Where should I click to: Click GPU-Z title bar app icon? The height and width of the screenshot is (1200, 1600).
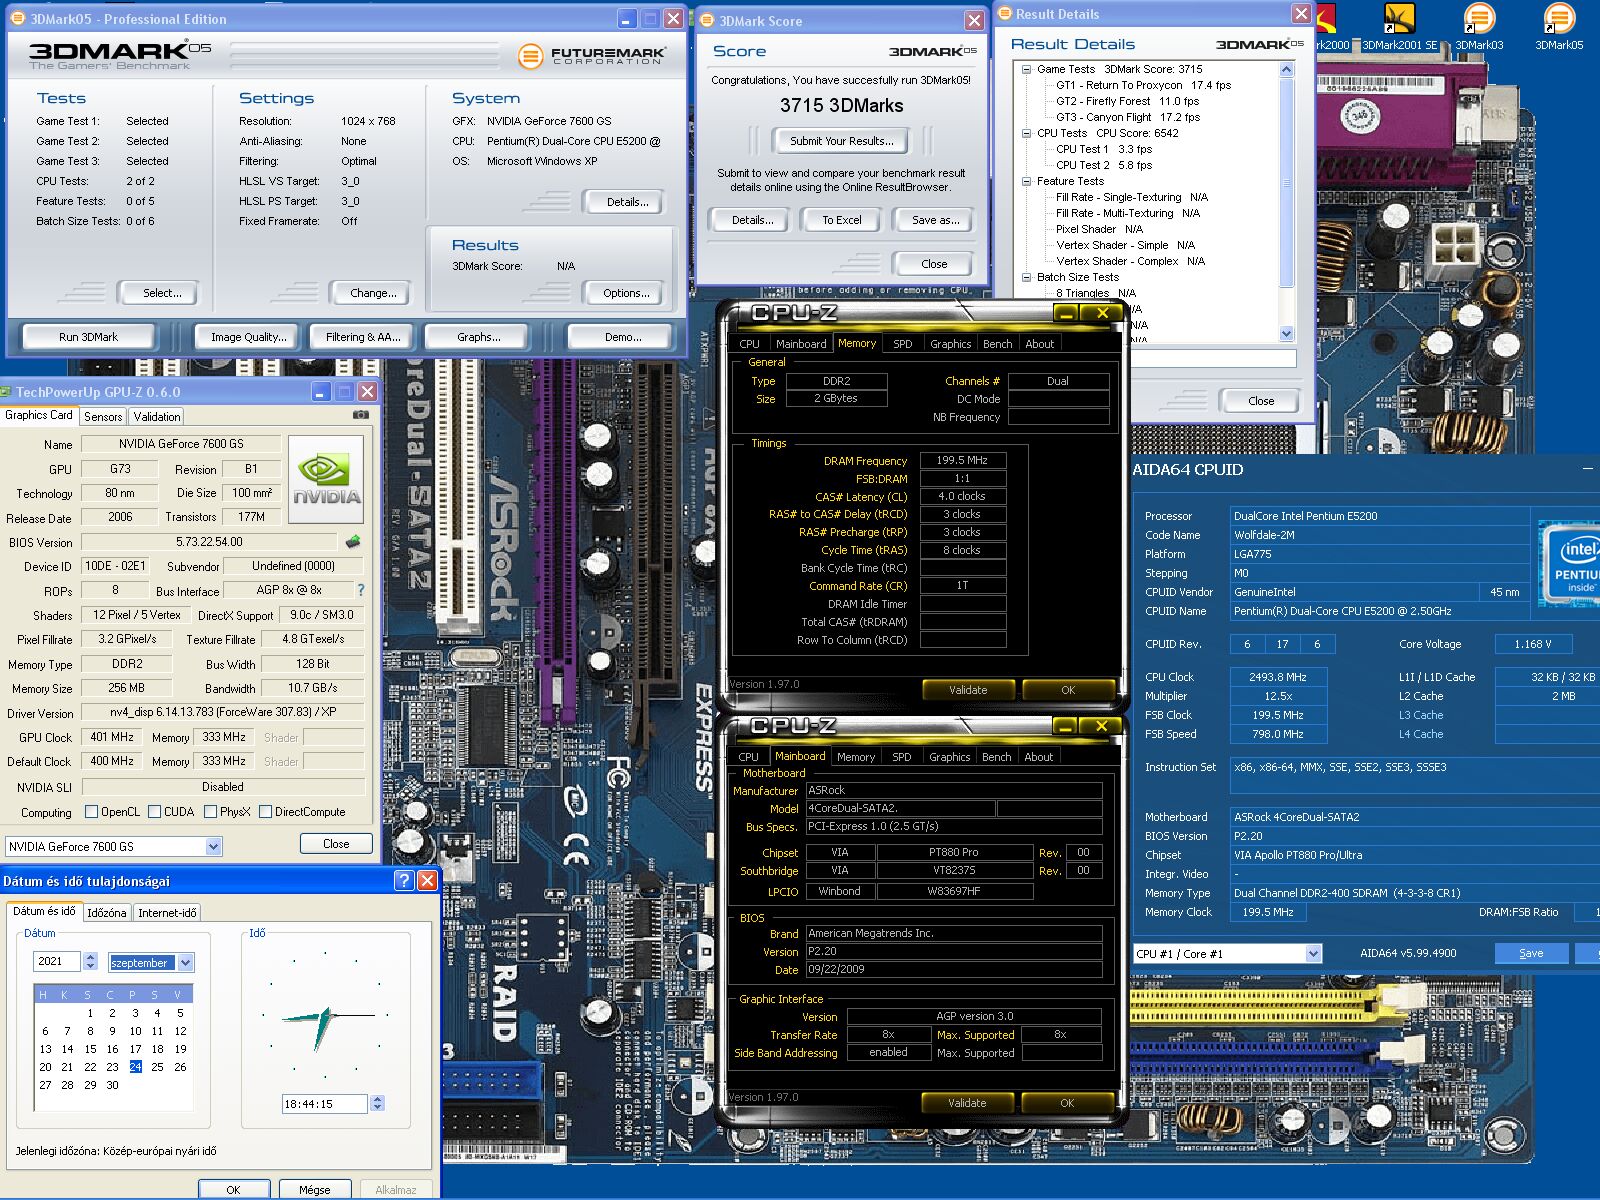tap(7, 392)
